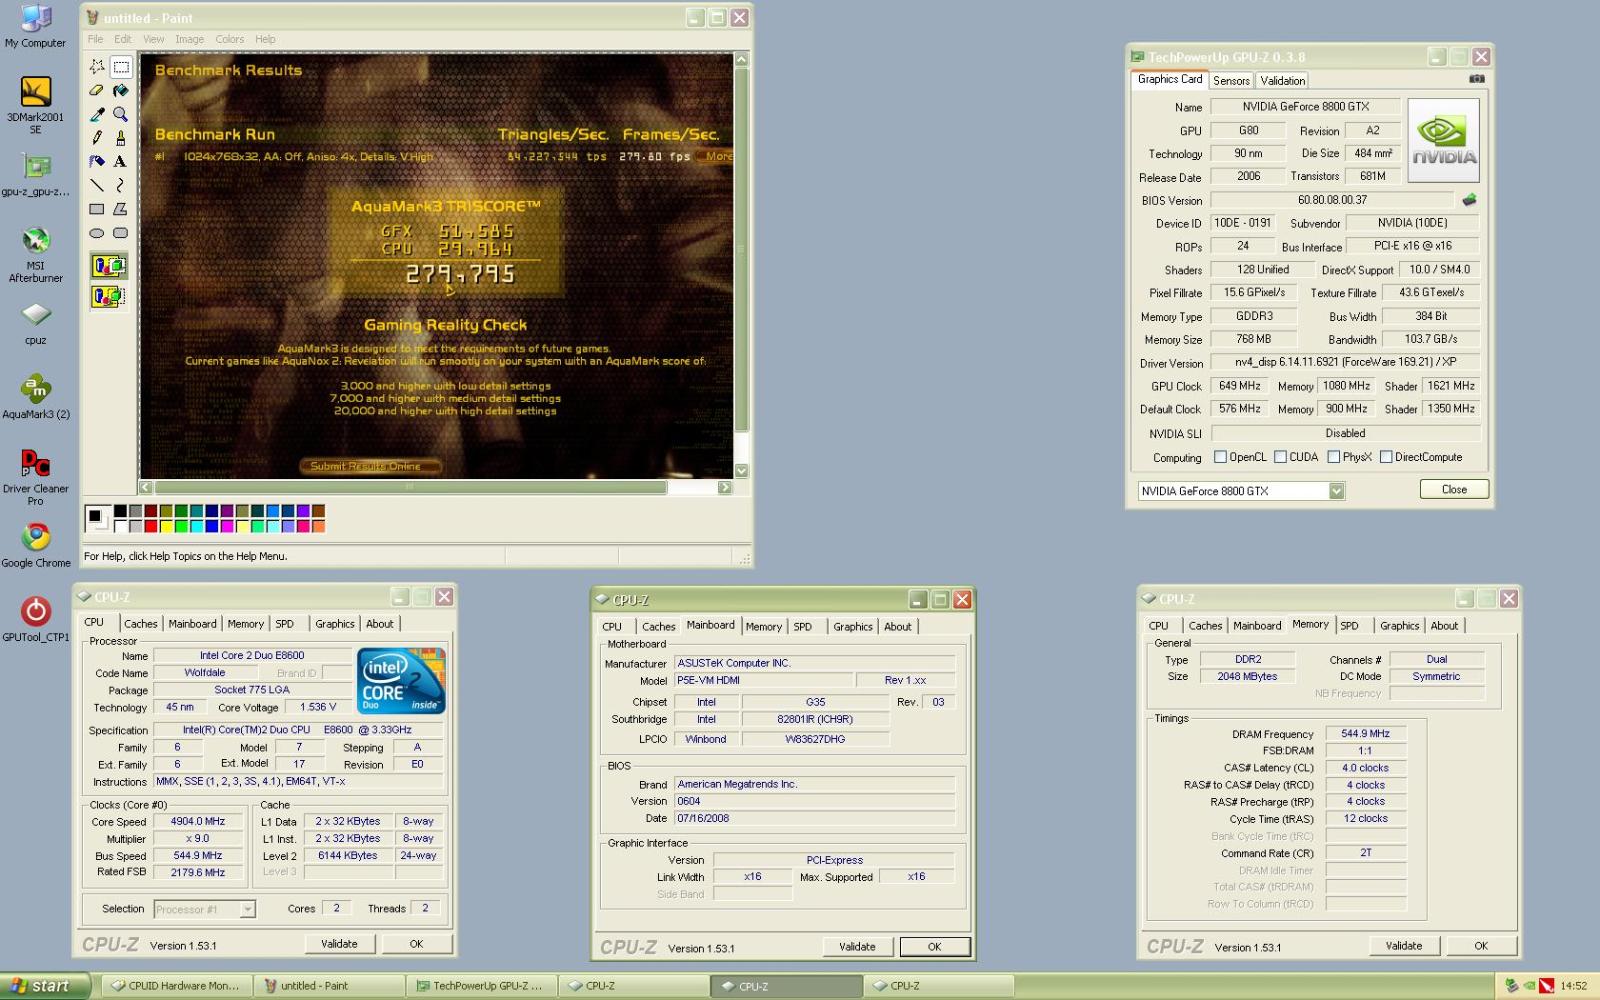Switch to CPUID Hardware Monitor taskbar item

177,986
